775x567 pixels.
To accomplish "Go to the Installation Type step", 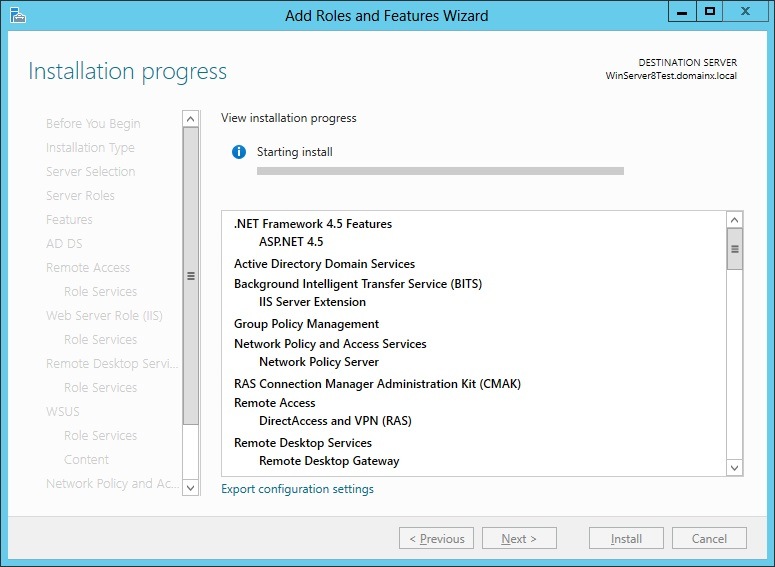I will click(x=90, y=148).
